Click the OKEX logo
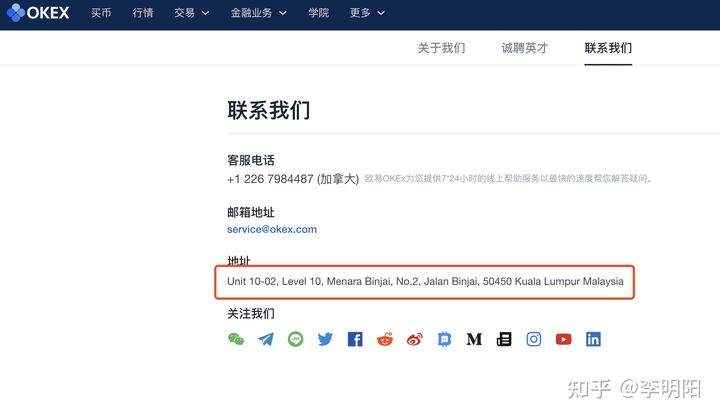Image resolution: width=720 pixels, height=418 pixels. pos(38,12)
